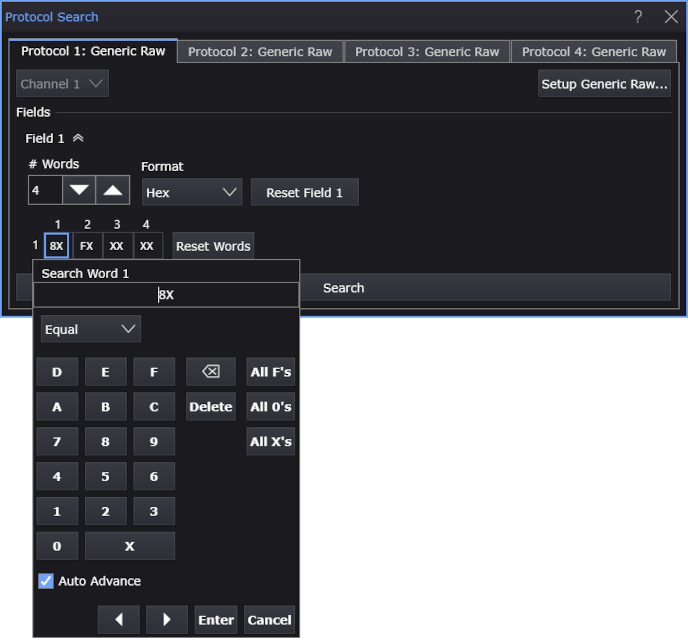Image resolution: width=688 pixels, height=638 pixels.
Task: Open the Channel 1 dropdown
Action: pos(62,84)
